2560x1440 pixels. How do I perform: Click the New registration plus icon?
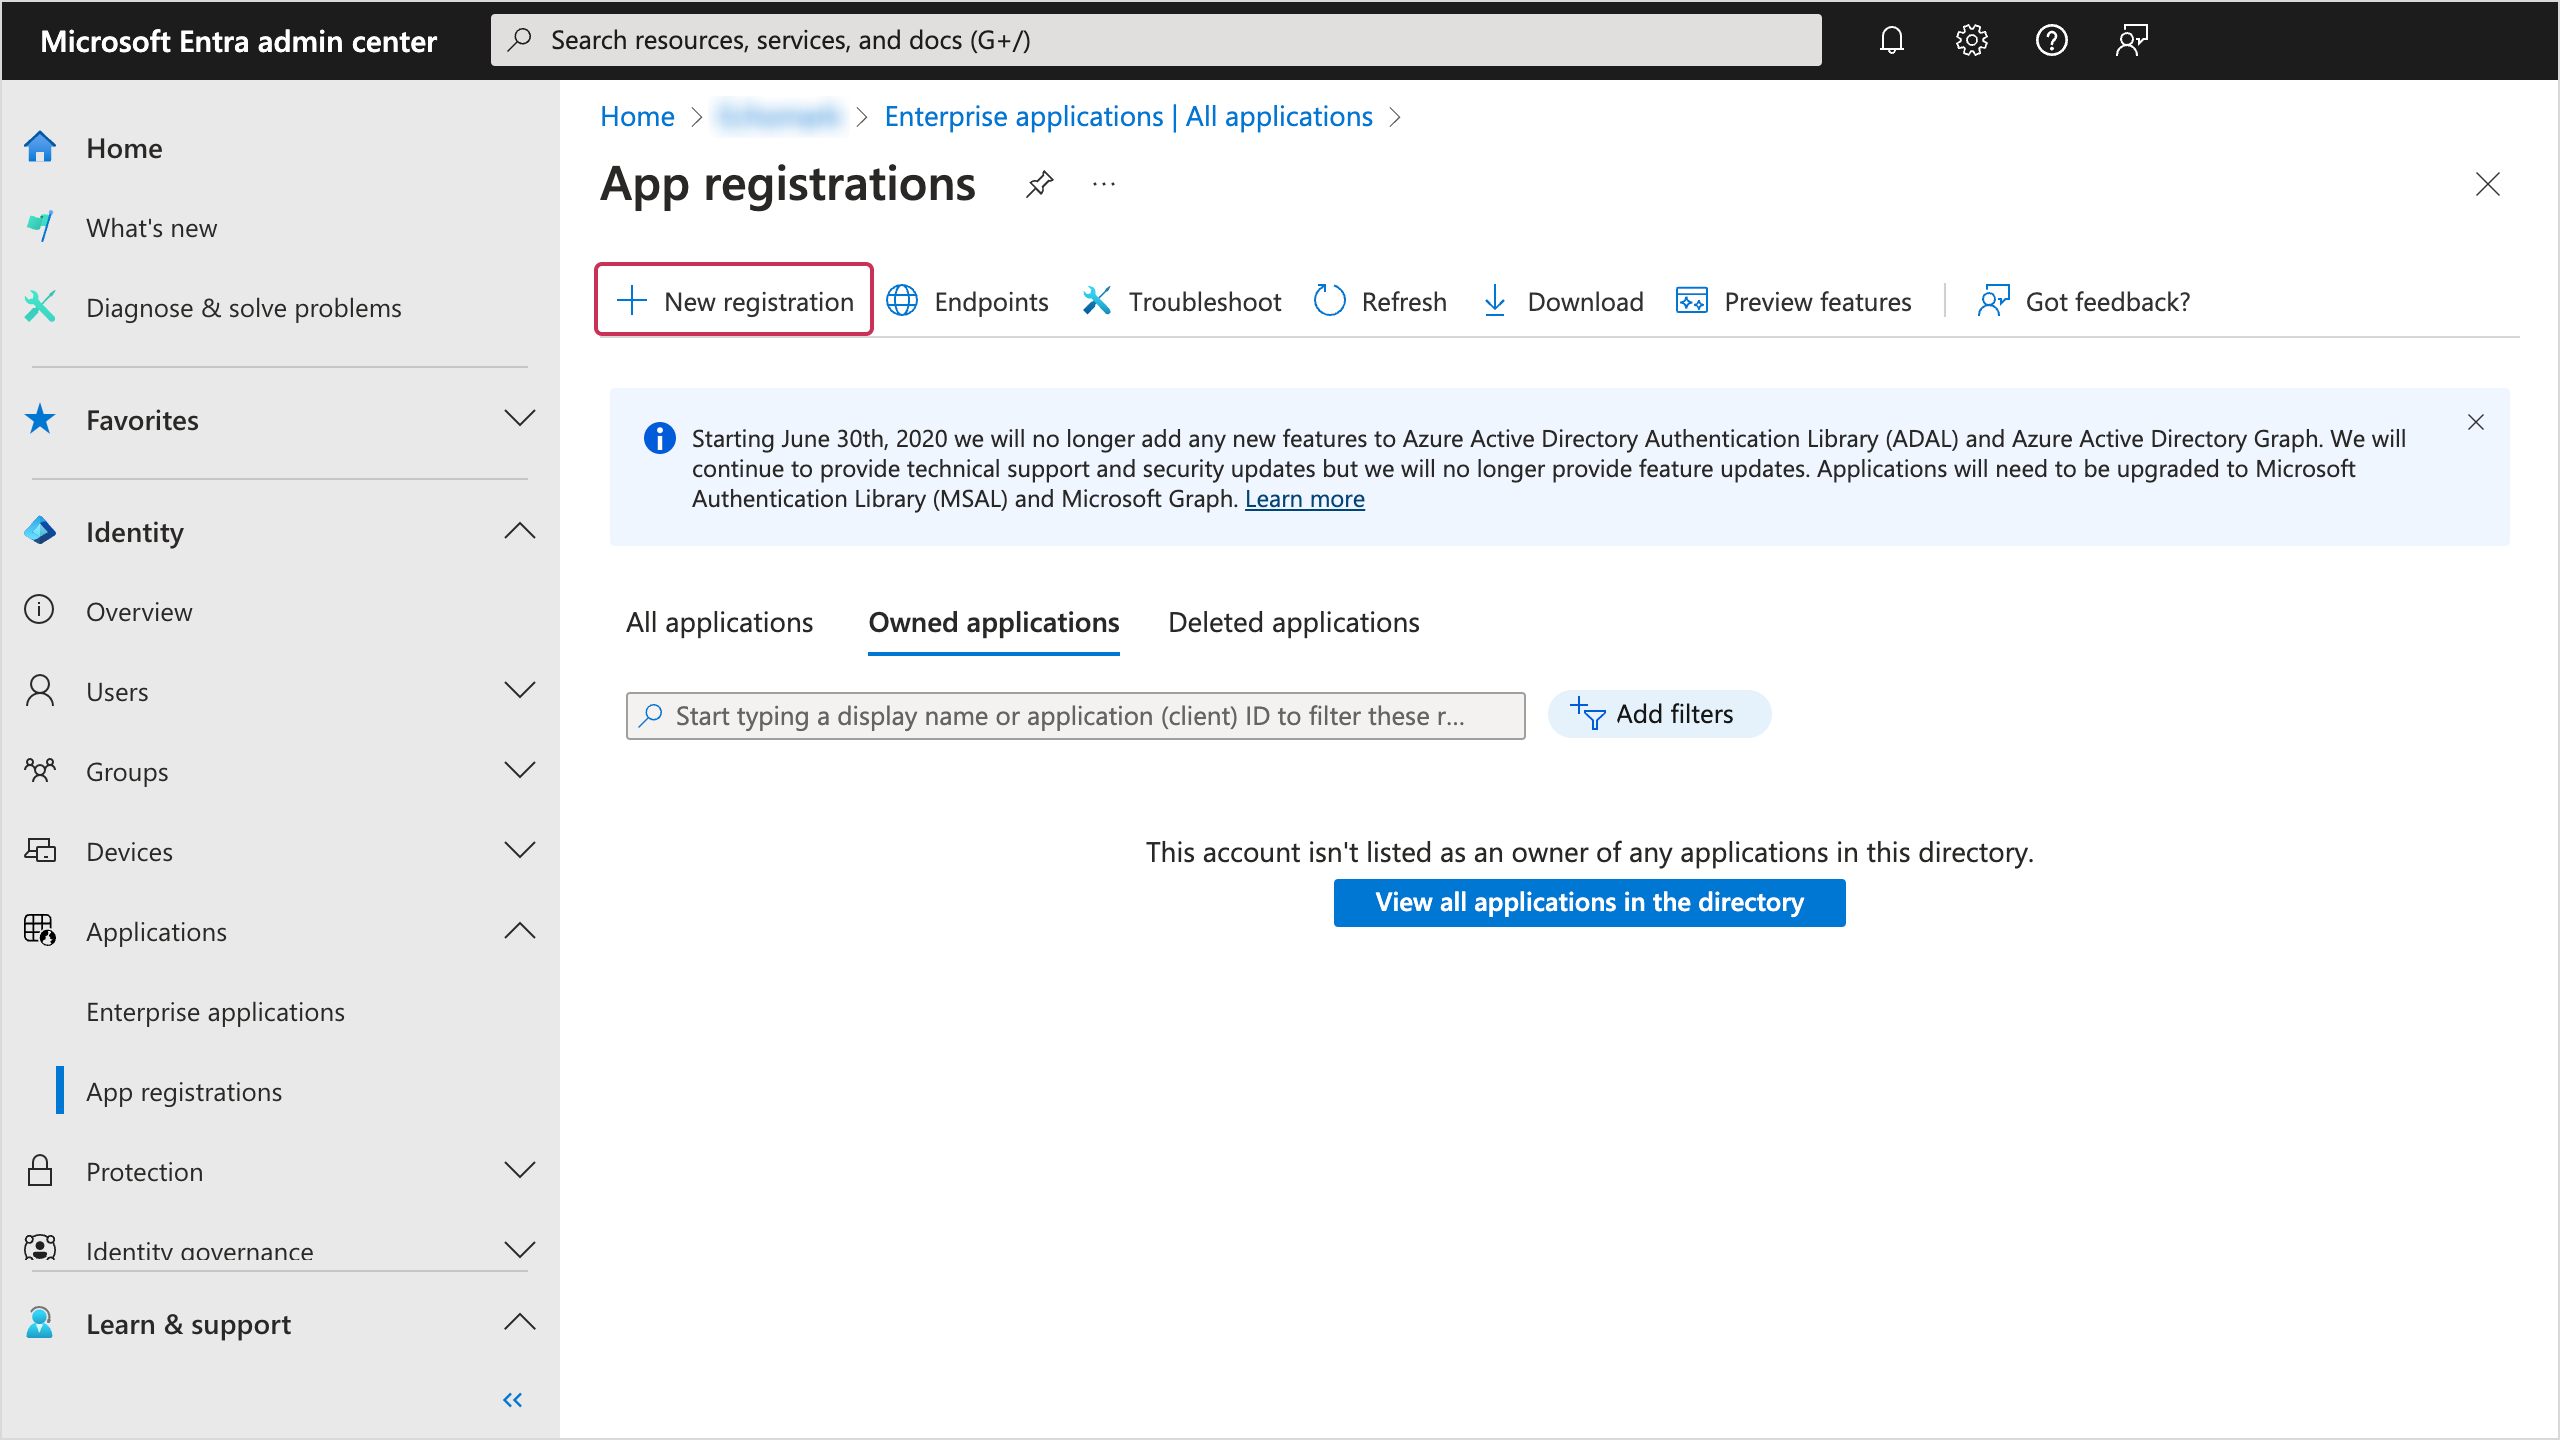coord(632,300)
